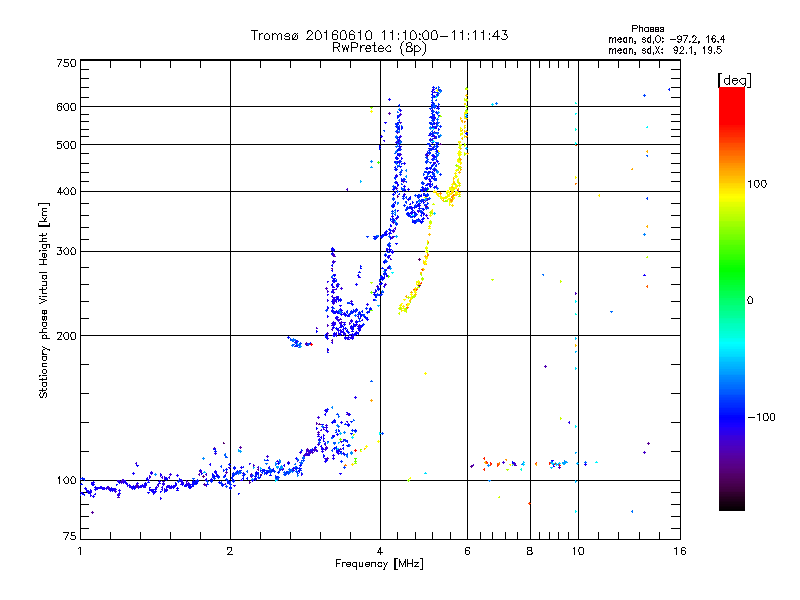Click y-axis tick label '400'

(x=67, y=192)
